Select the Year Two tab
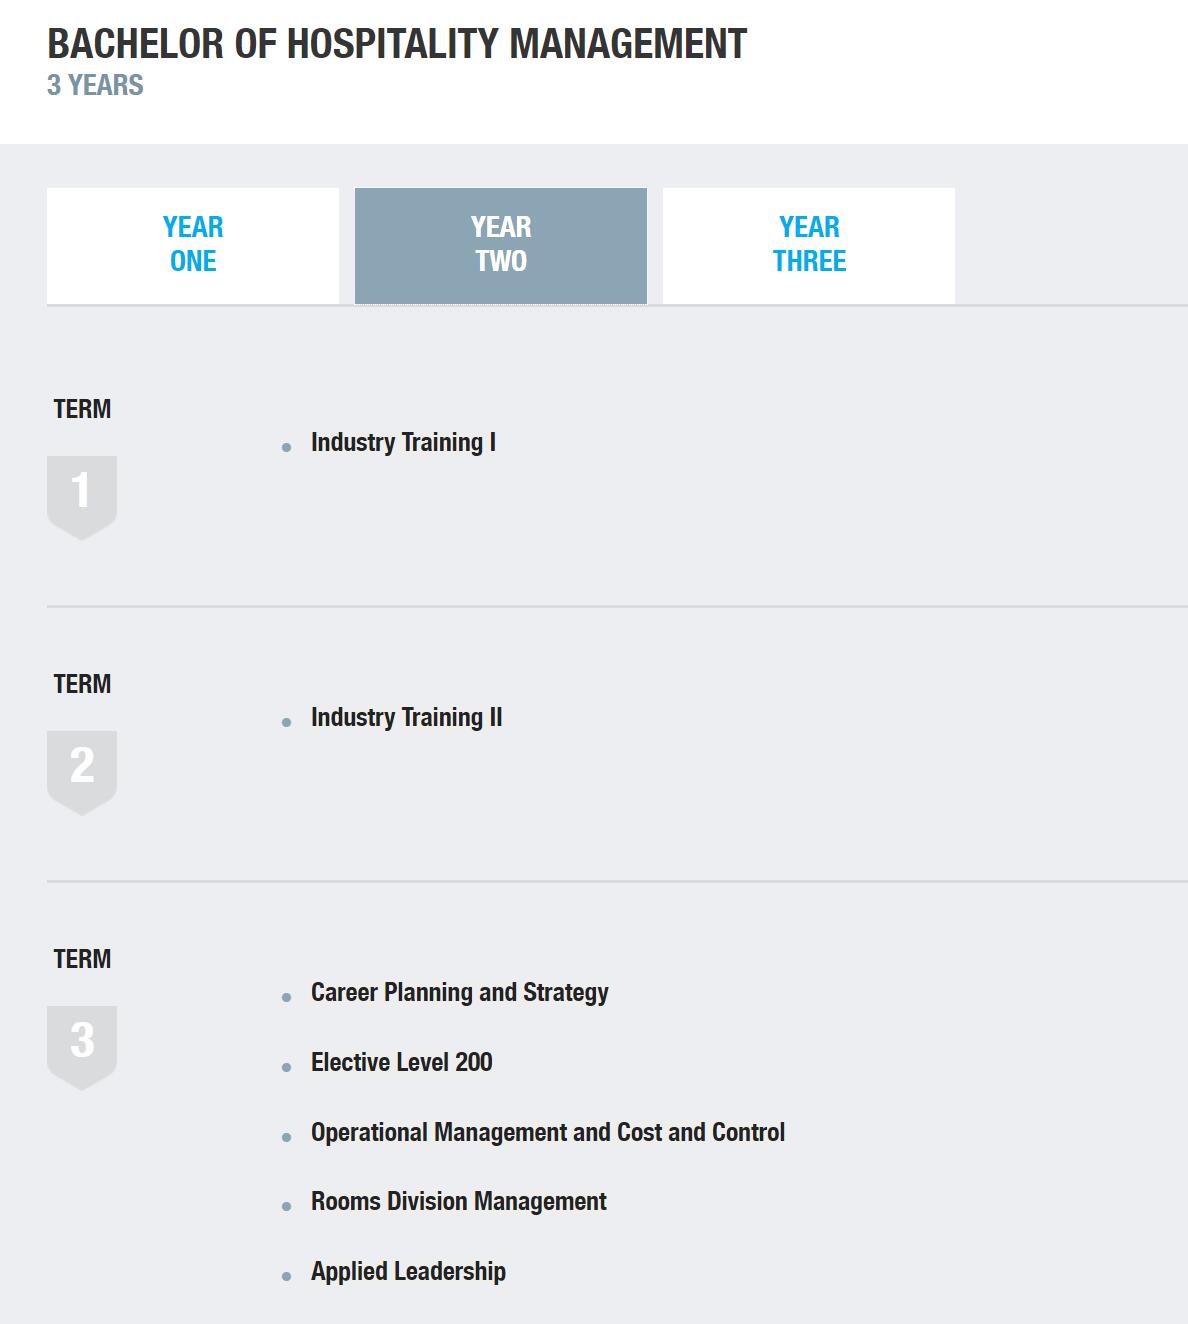This screenshot has height=1324, width=1188. (501, 245)
